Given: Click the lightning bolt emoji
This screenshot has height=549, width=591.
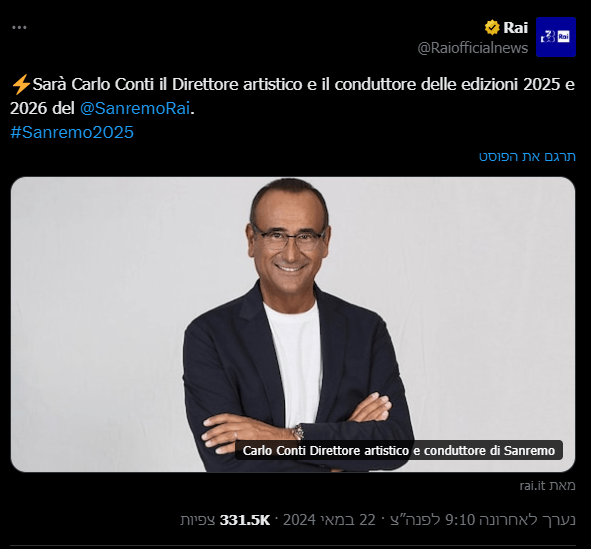Looking at the screenshot, I should click(21, 84).
